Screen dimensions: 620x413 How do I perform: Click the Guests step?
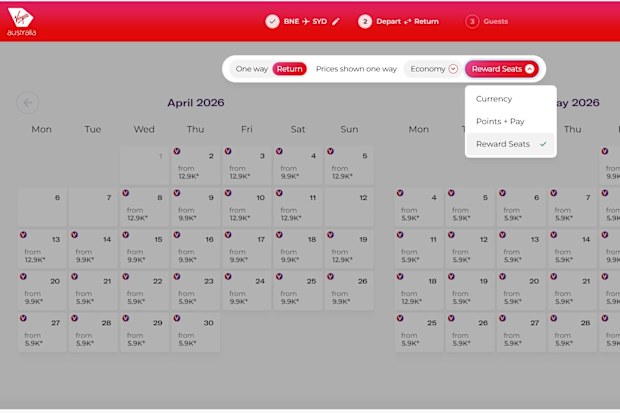click(487, 21)
